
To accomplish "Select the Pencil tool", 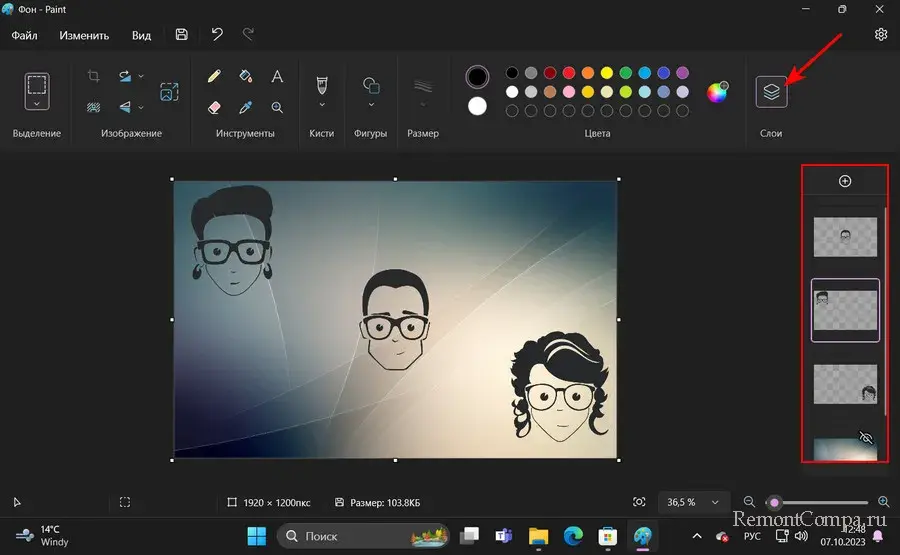I will pyautogui.click(x=214, y=77).
